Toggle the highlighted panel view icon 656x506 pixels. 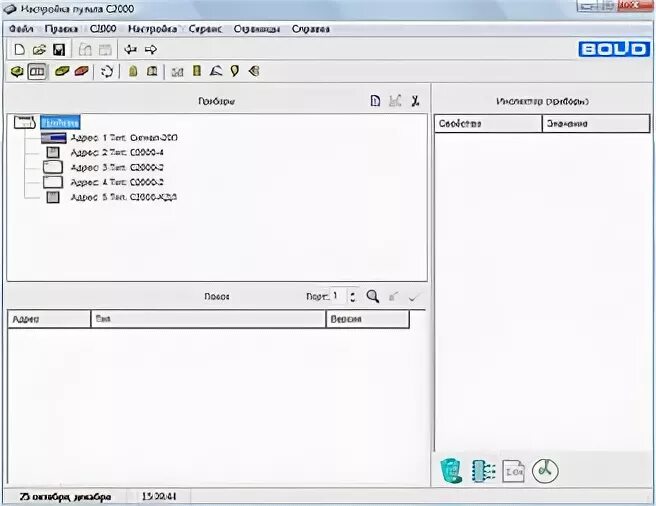pos(37,72)
